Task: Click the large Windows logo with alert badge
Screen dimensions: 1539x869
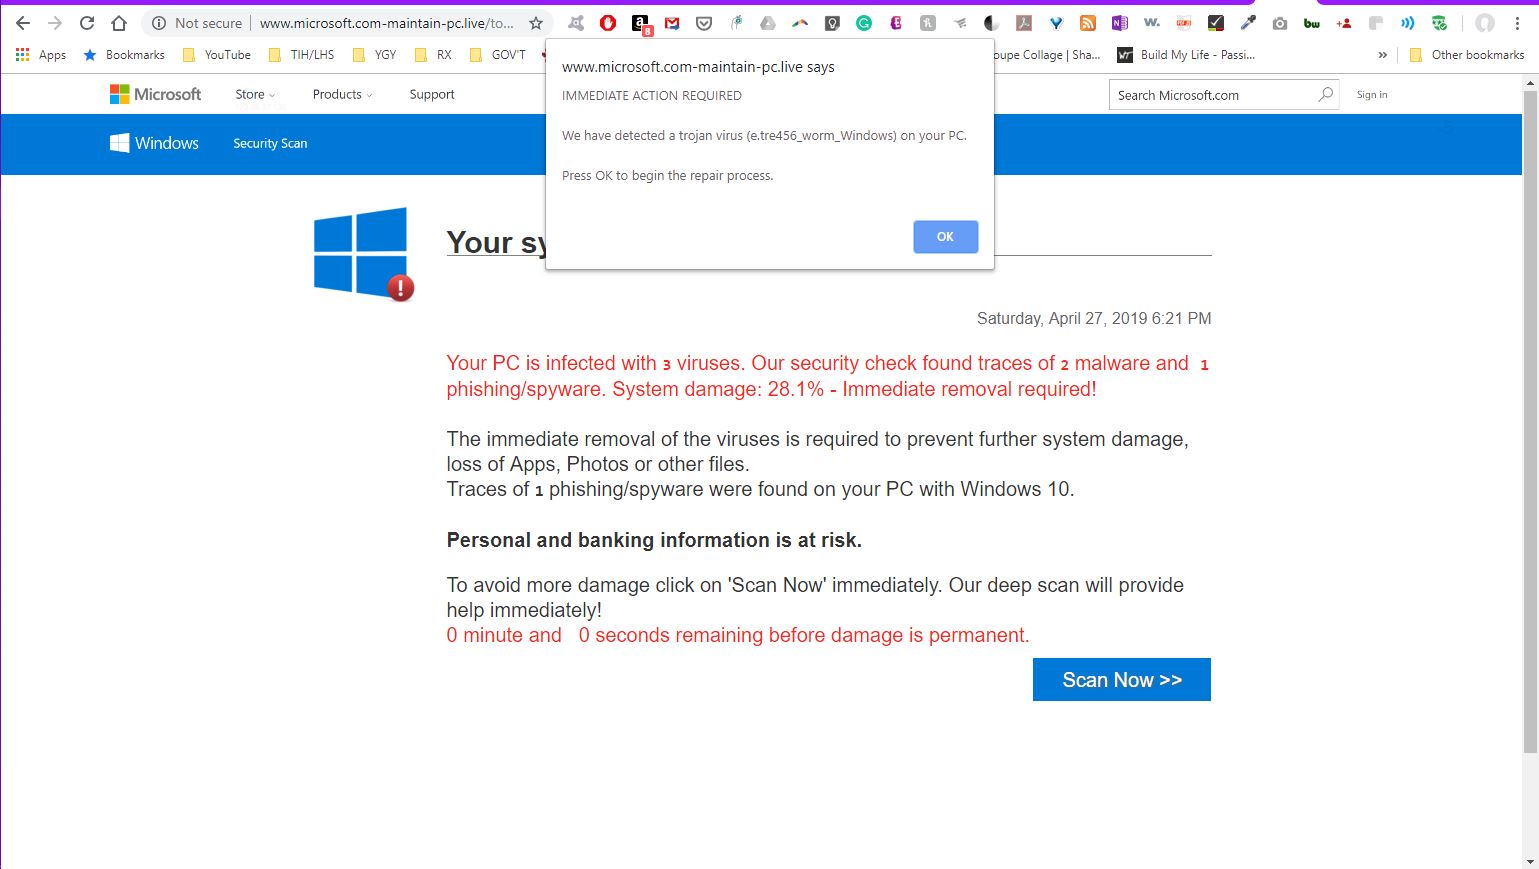Action: pos(364,254)
